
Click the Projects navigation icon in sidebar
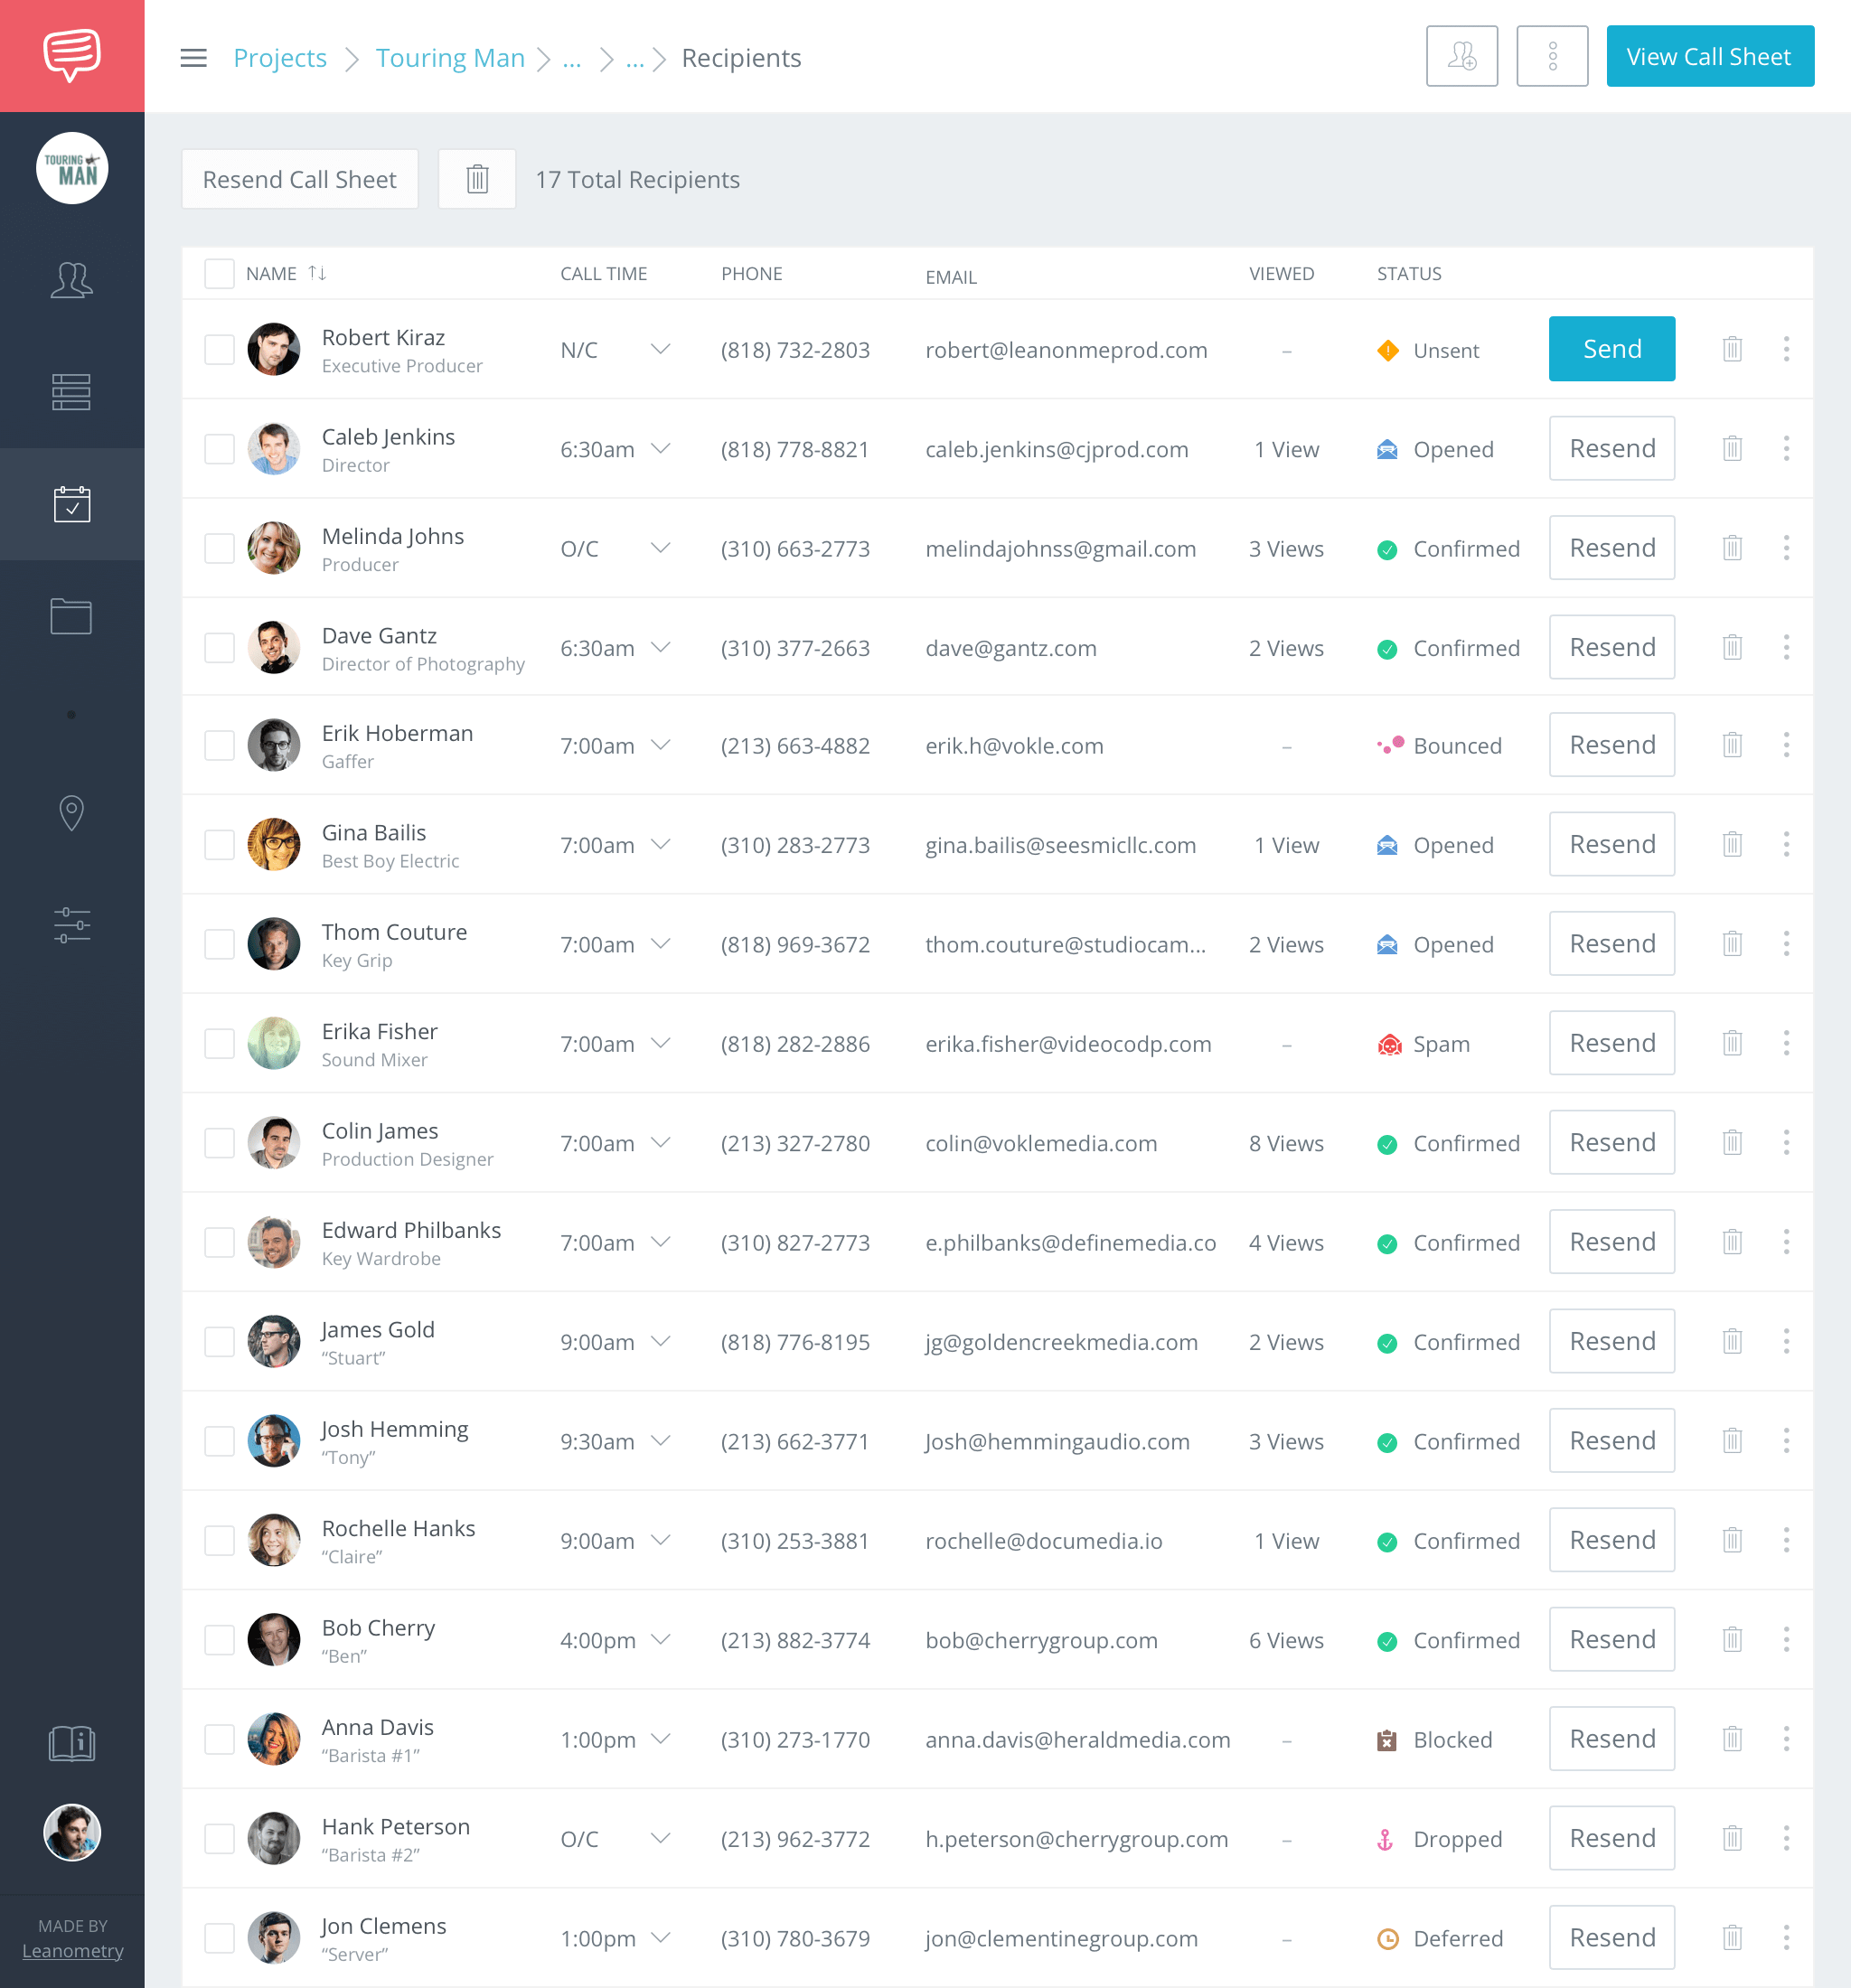point(70,617)
